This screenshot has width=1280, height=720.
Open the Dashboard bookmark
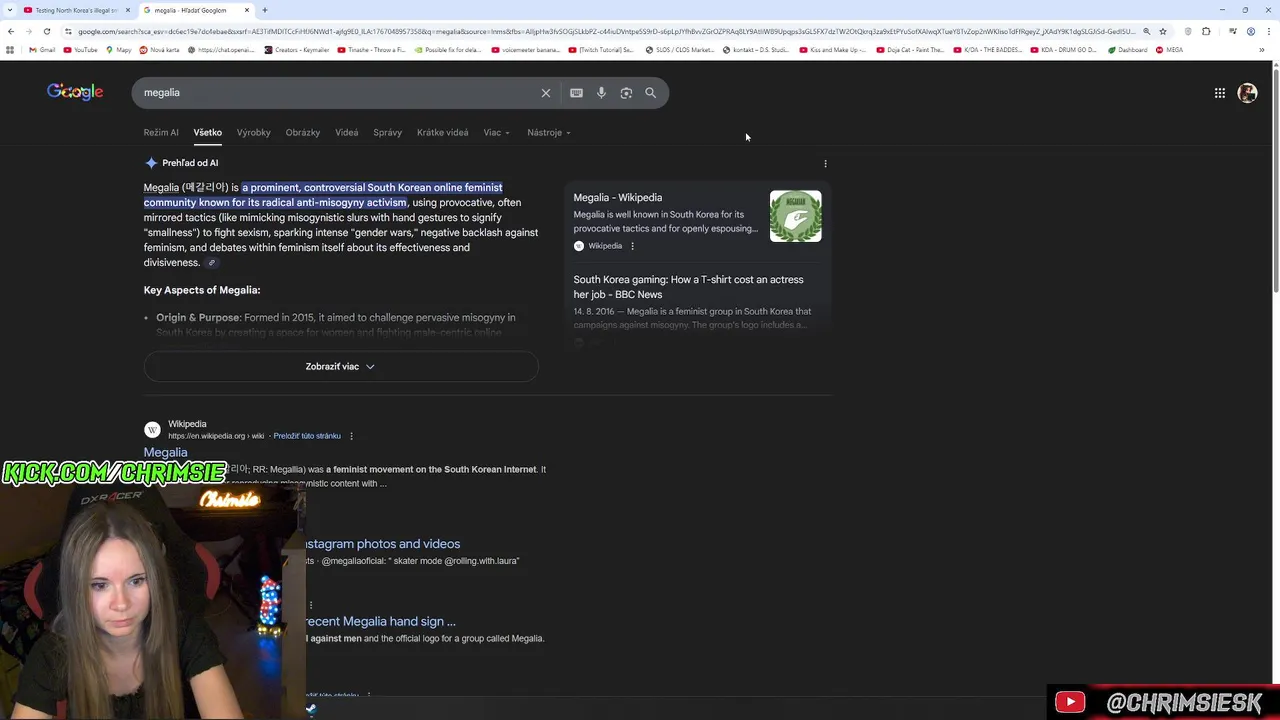[x=1127, y=50]
